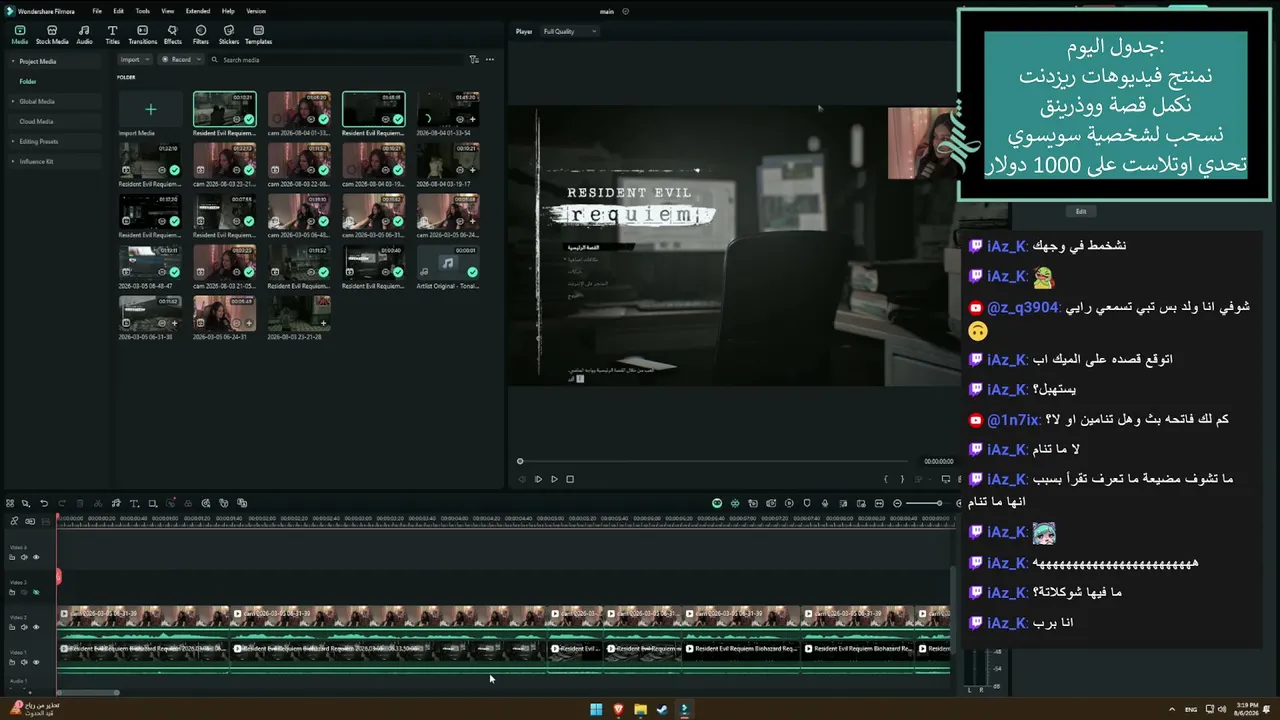Open Brave browser from the taskbar
1280x720 pixels.
[618, 710]
